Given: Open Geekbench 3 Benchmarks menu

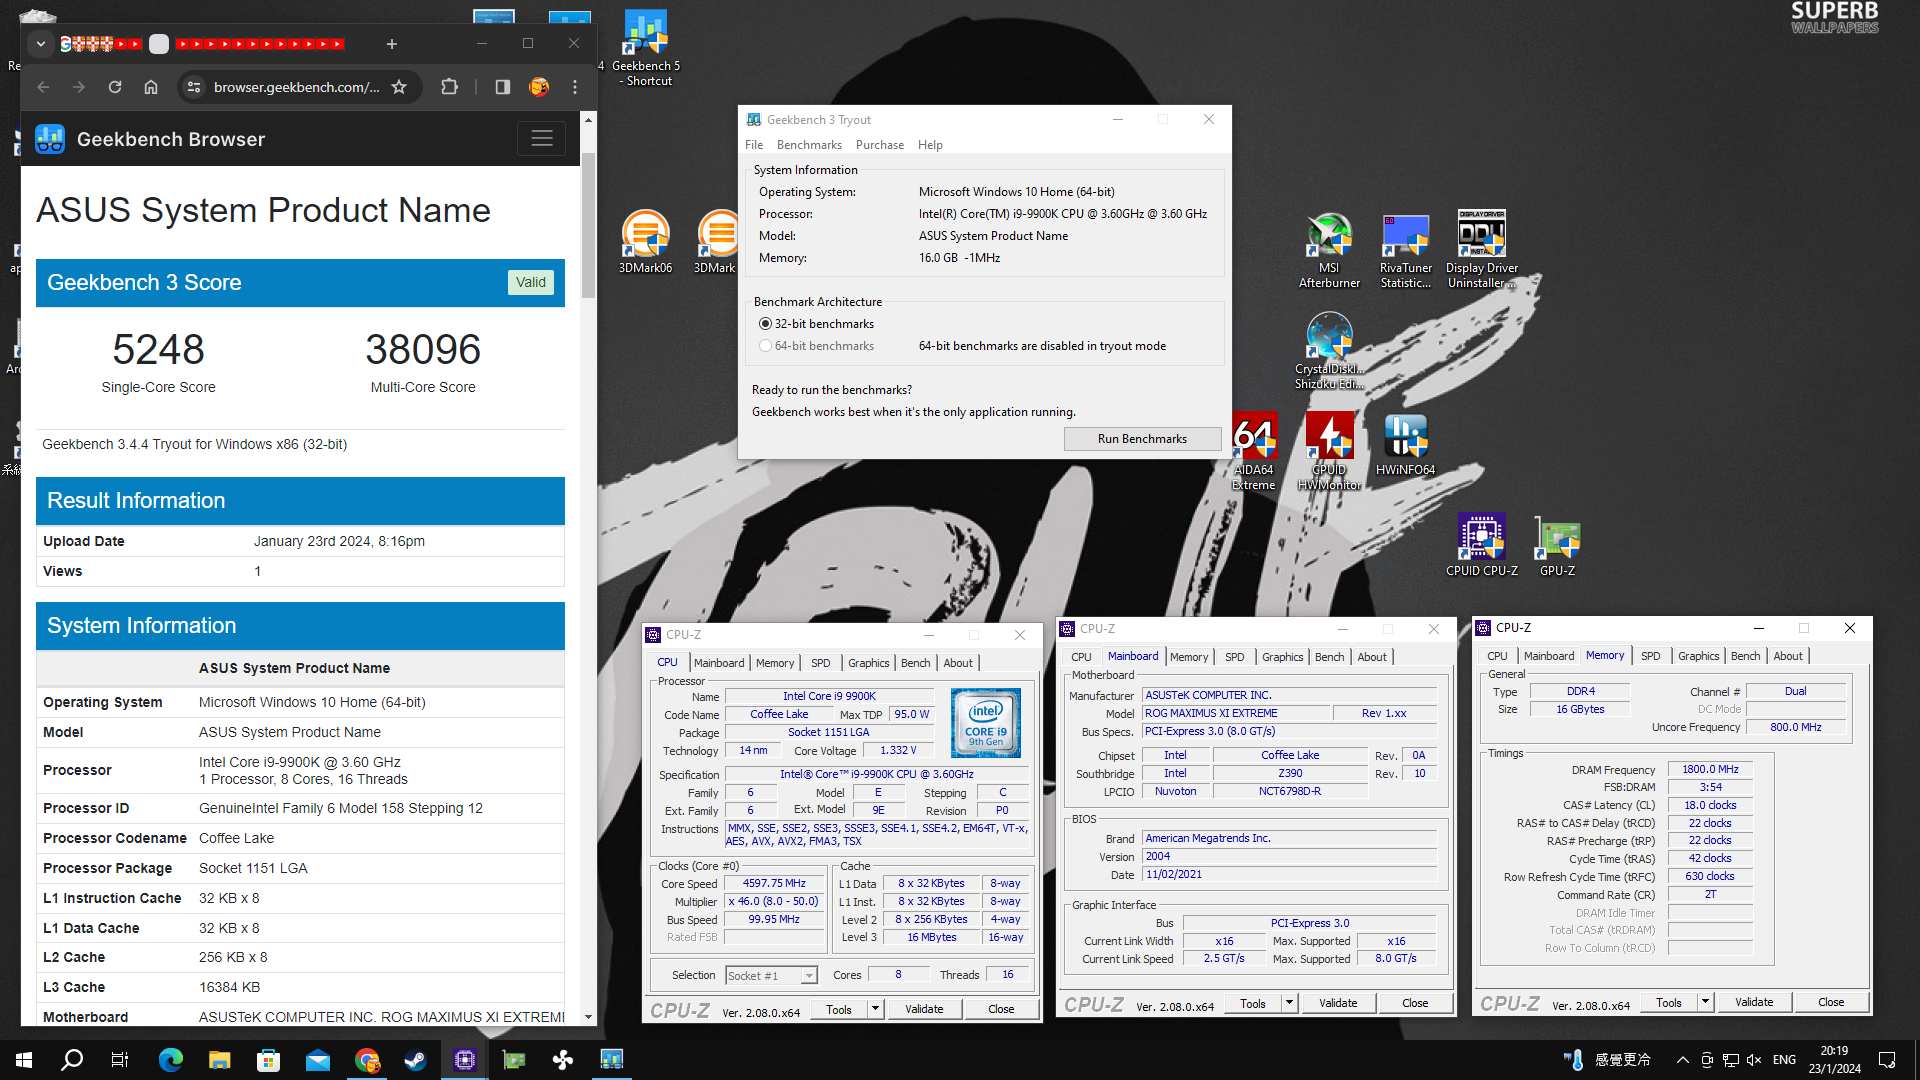Looking at the screenshot, I should coord(809,145).
